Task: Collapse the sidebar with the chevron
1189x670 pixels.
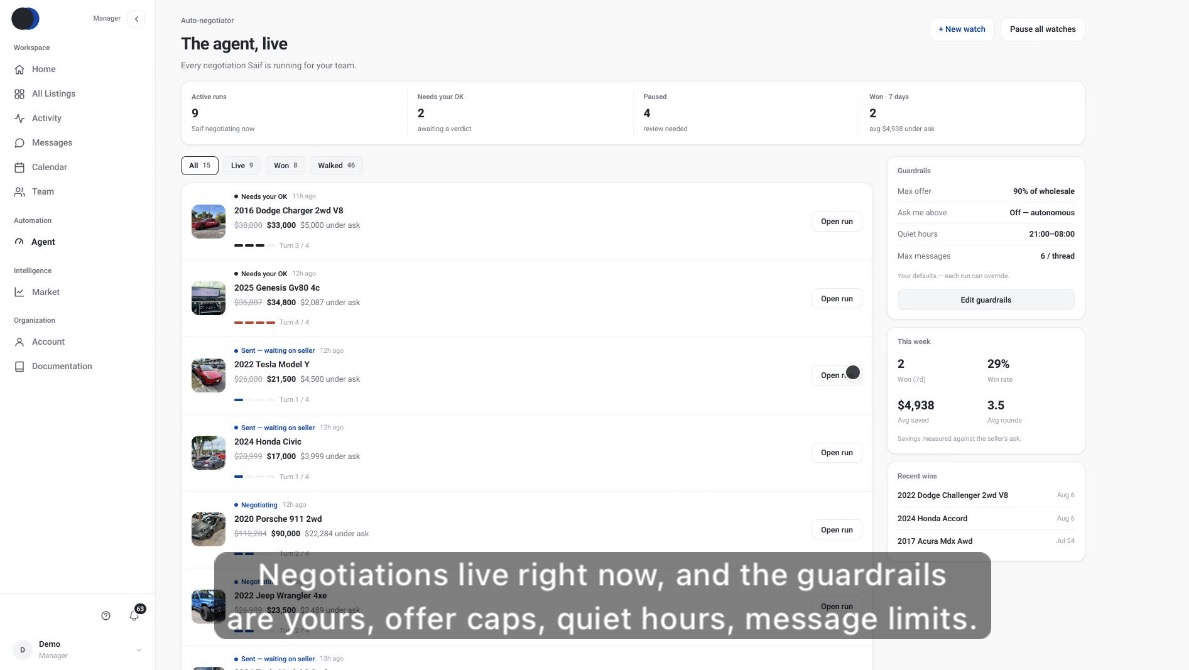Action: click(136, 18)
